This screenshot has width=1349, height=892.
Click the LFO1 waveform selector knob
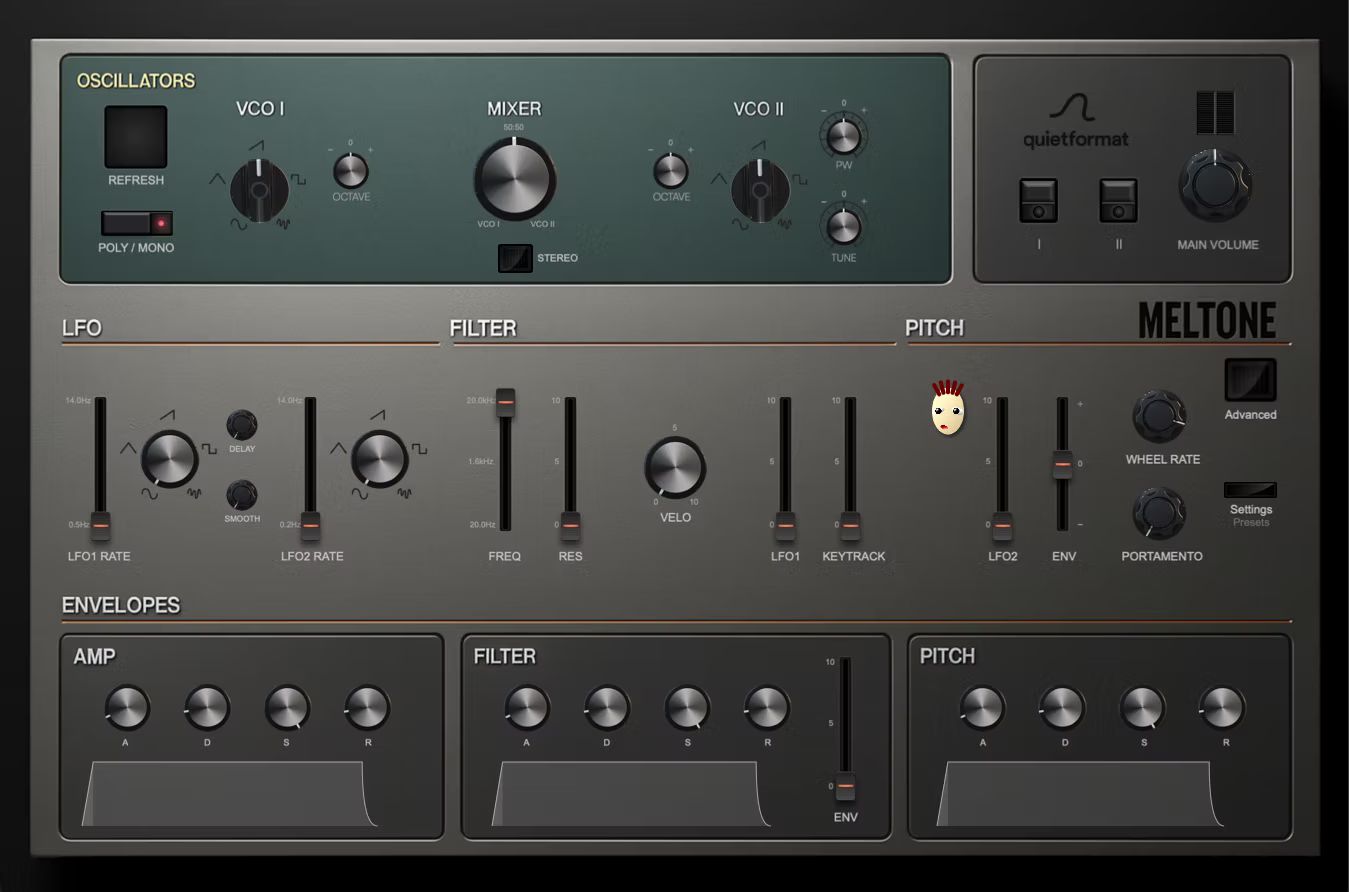[x=169, y=459]
